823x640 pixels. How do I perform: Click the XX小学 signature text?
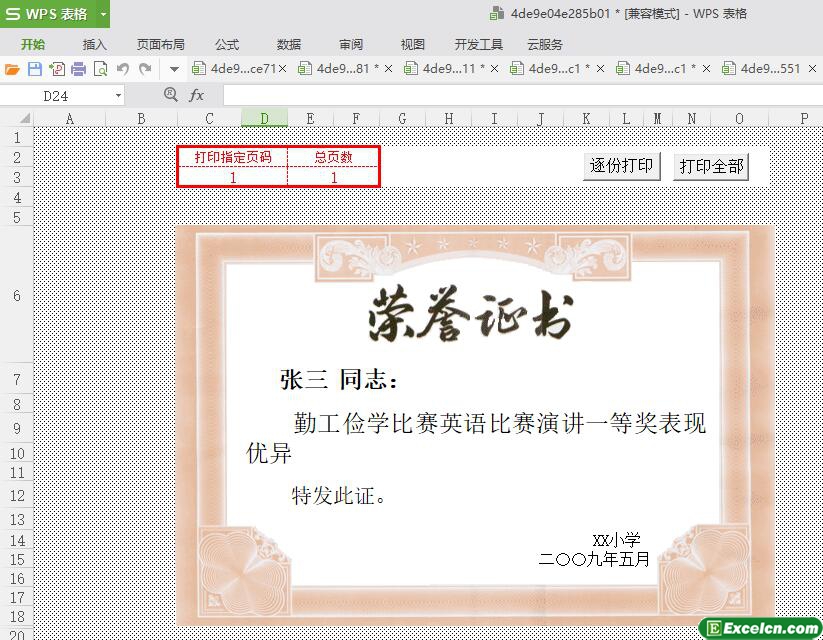tap(616, 540)
